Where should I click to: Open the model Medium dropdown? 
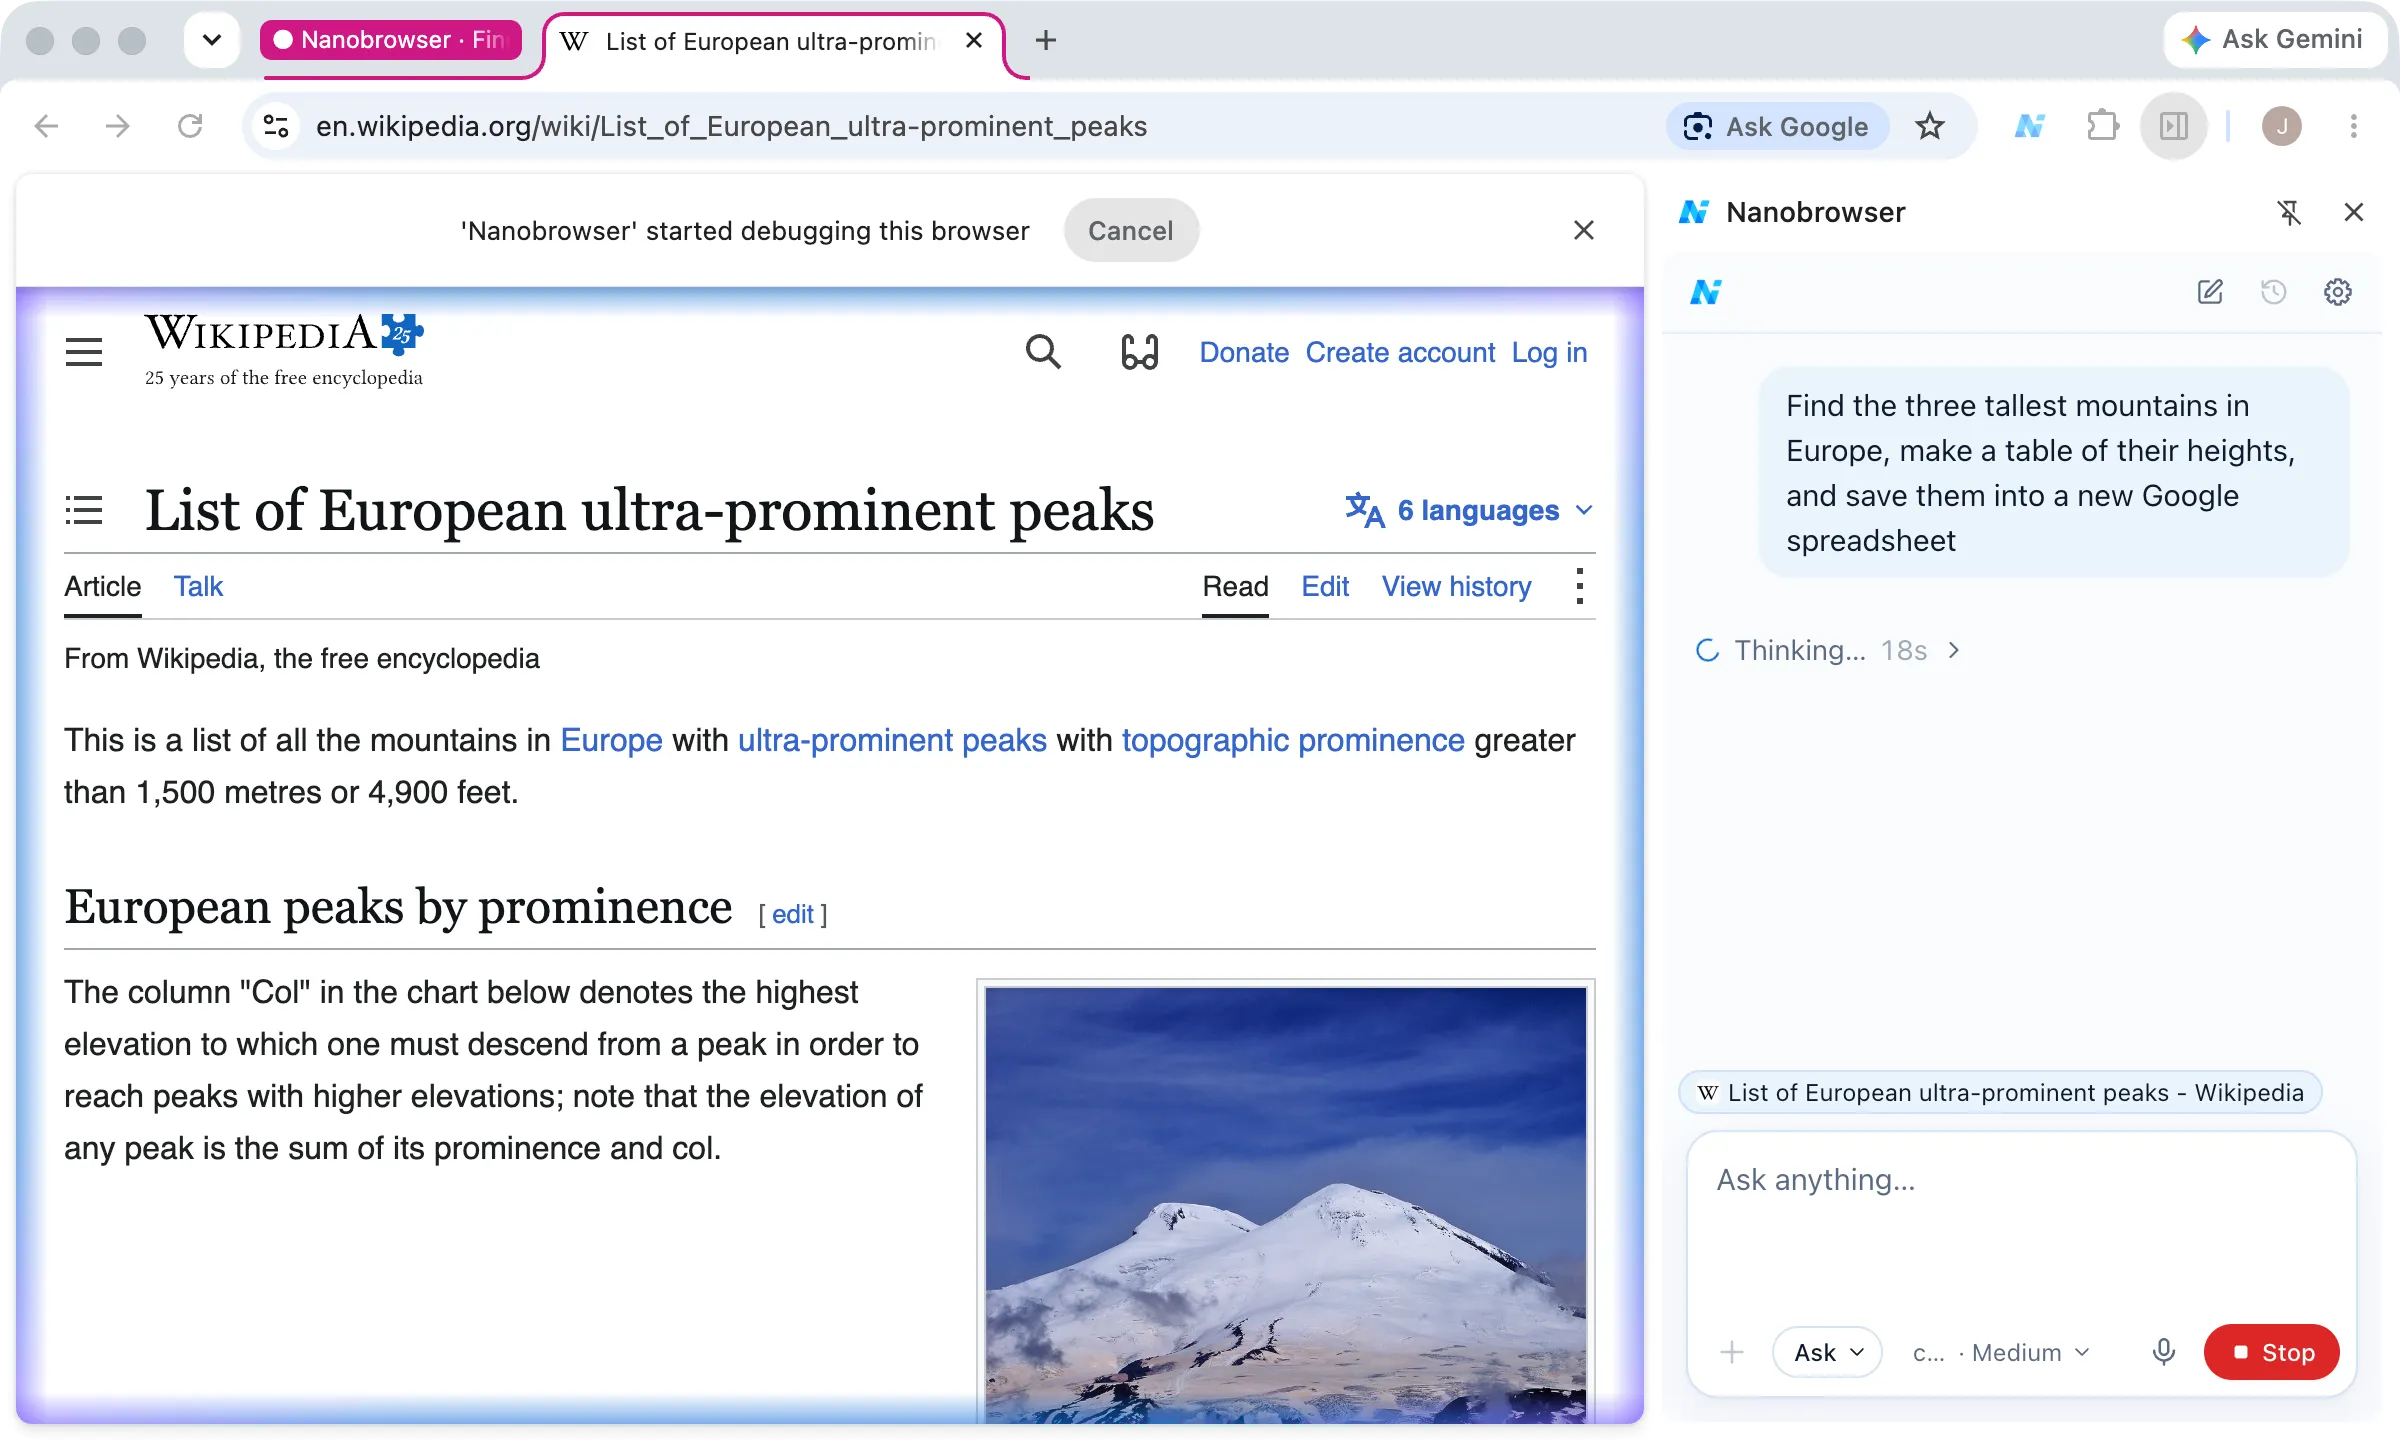(2000, 1352)
